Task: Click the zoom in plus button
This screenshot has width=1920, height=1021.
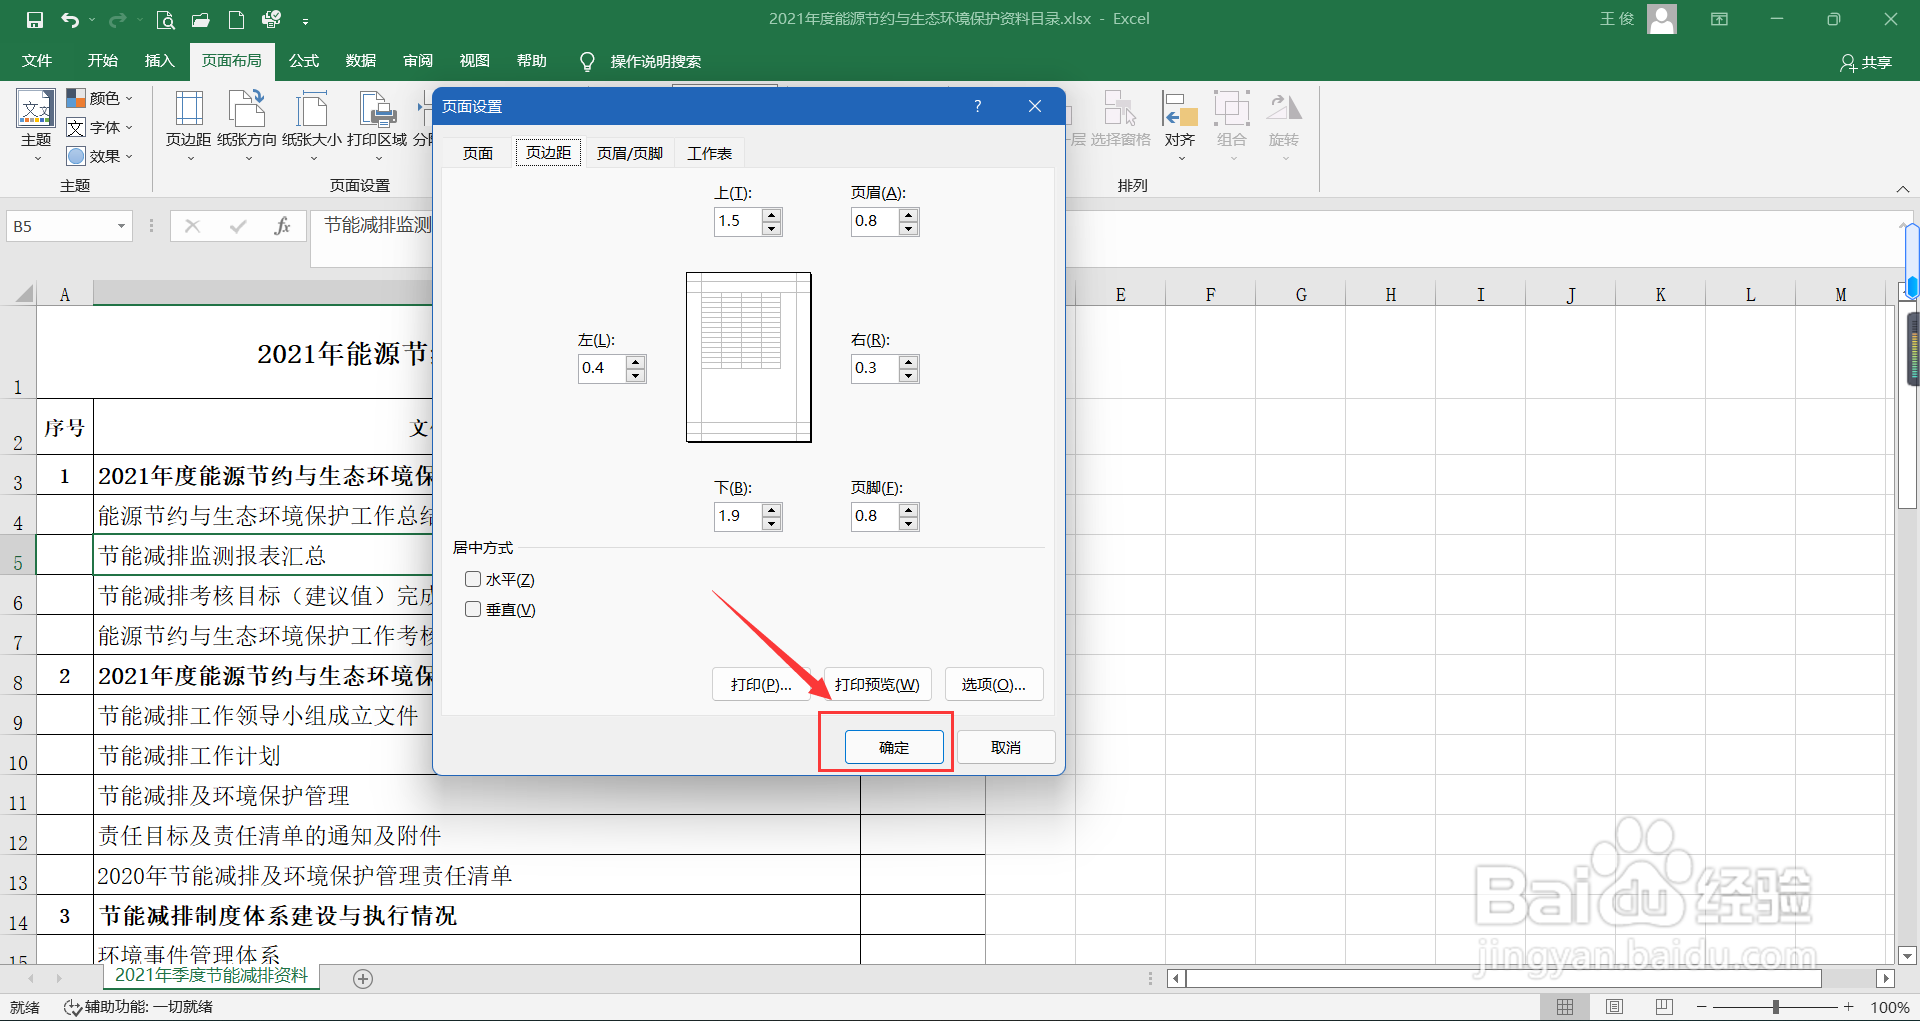Action: click(x=1849, y=1007)
